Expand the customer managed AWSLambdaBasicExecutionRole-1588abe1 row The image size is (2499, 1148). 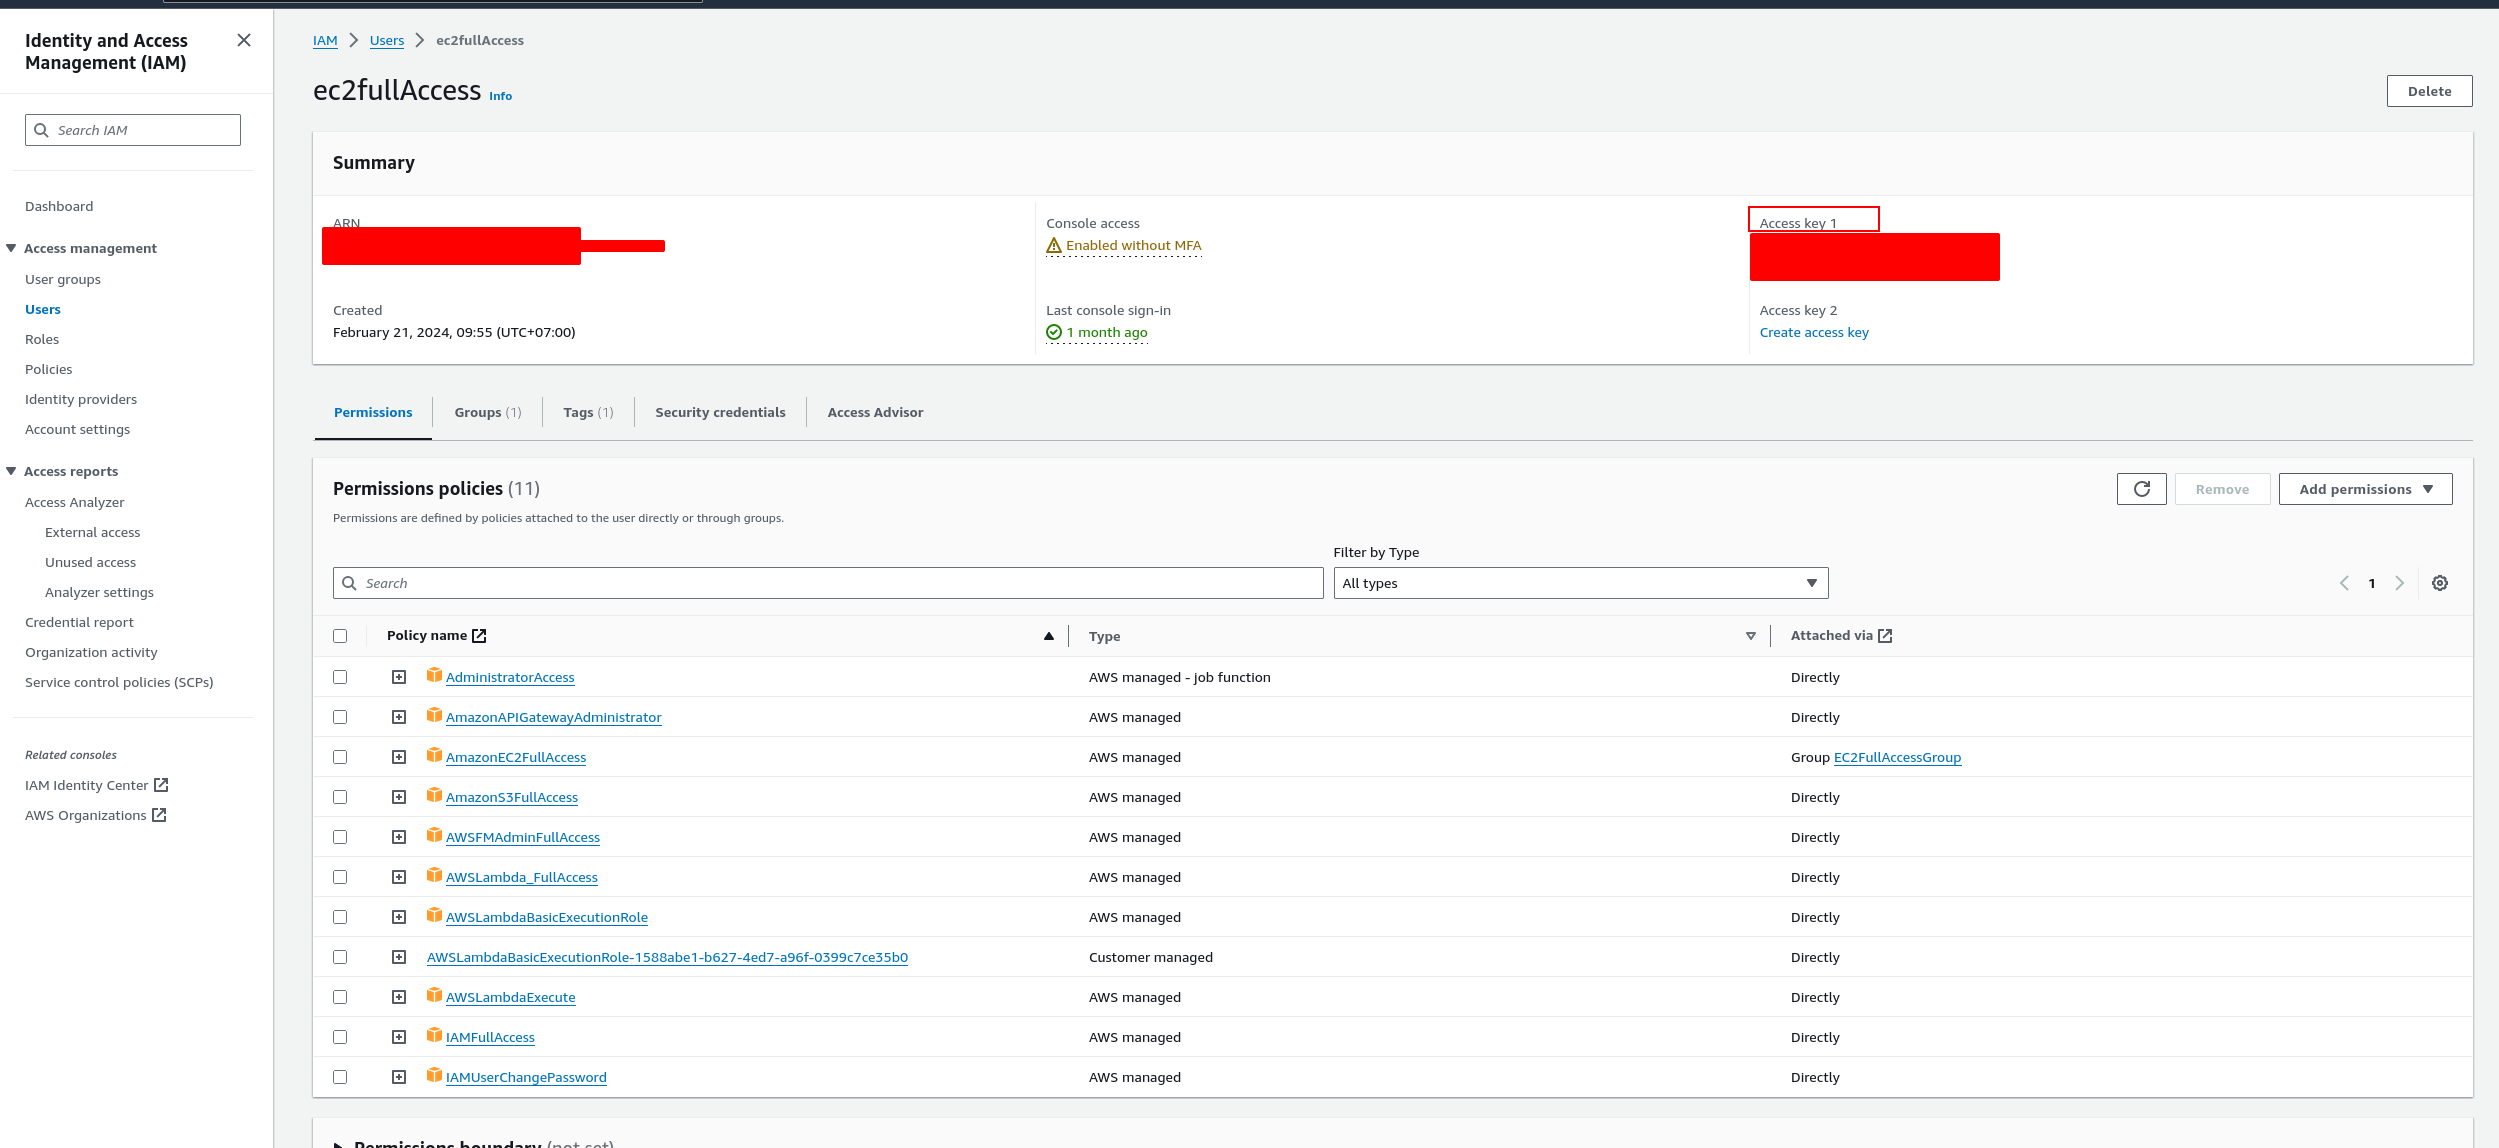click(399, 957)
